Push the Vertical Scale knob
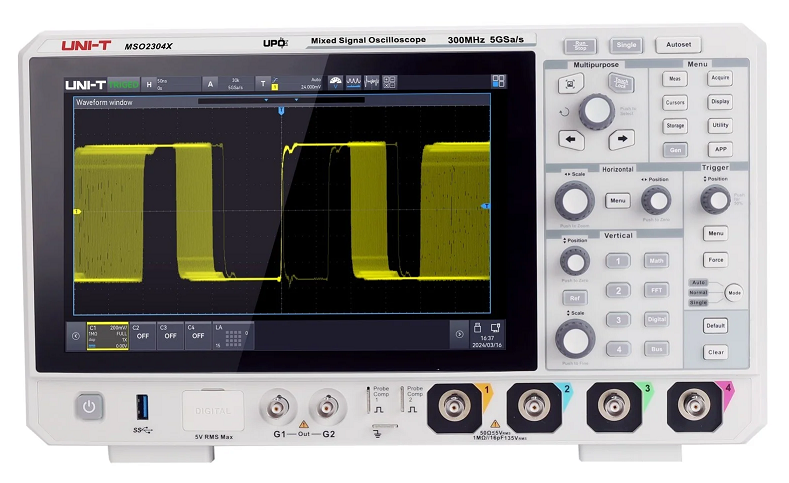The width and height of the screenshot is (789, 483). pos(575,339)
